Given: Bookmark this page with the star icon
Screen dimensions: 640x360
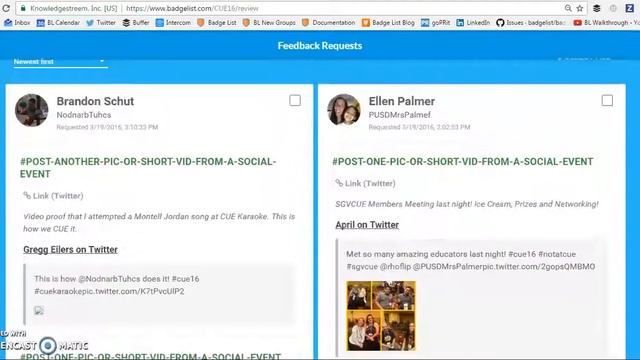Looking at the screenshot, I should point(580,8).
